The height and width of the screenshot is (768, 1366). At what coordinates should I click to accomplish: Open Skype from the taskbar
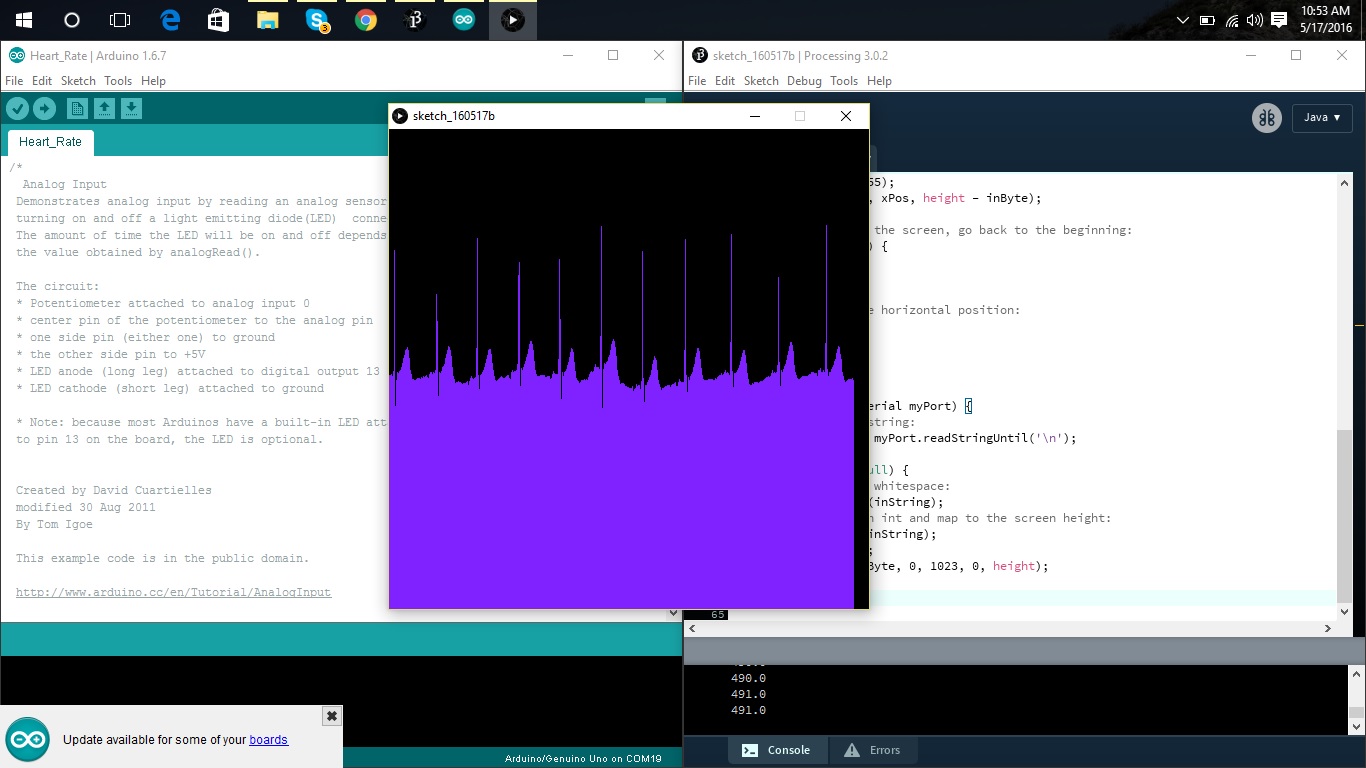click(318, 20)
